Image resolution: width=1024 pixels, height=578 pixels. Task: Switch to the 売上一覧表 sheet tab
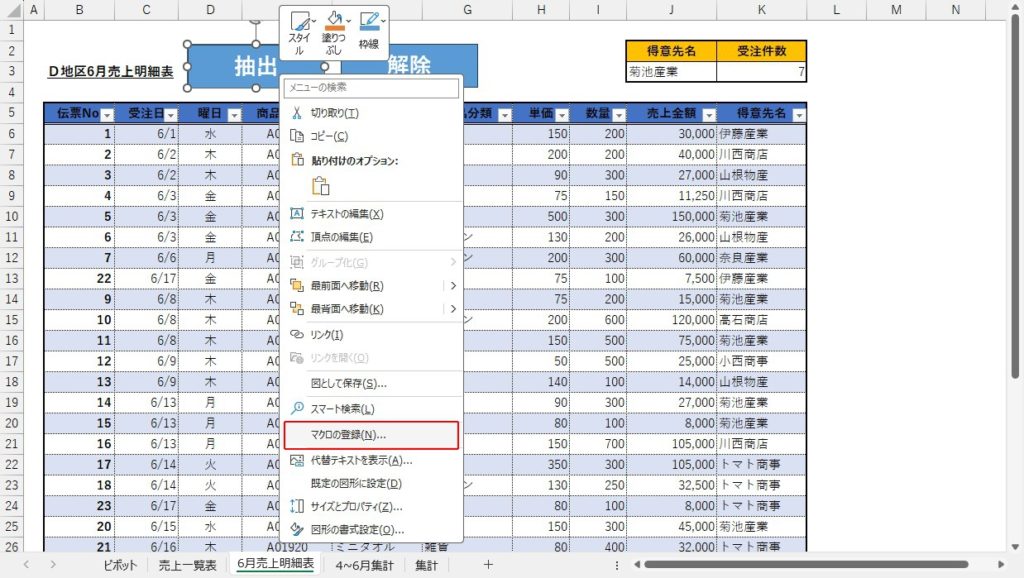click(x=190, y=565)
